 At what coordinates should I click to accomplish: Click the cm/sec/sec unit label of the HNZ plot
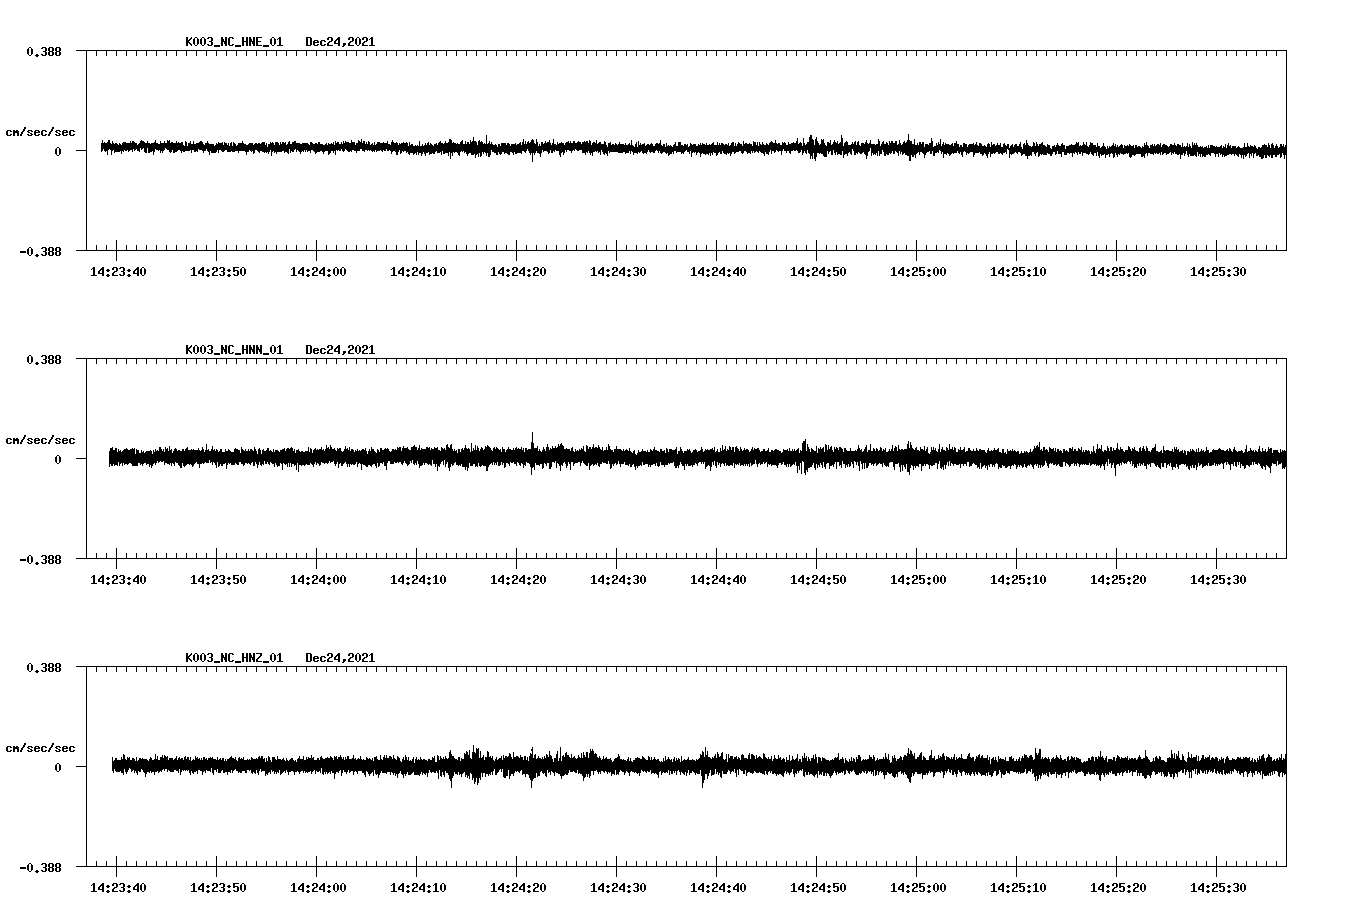click(x=40, y=748)
